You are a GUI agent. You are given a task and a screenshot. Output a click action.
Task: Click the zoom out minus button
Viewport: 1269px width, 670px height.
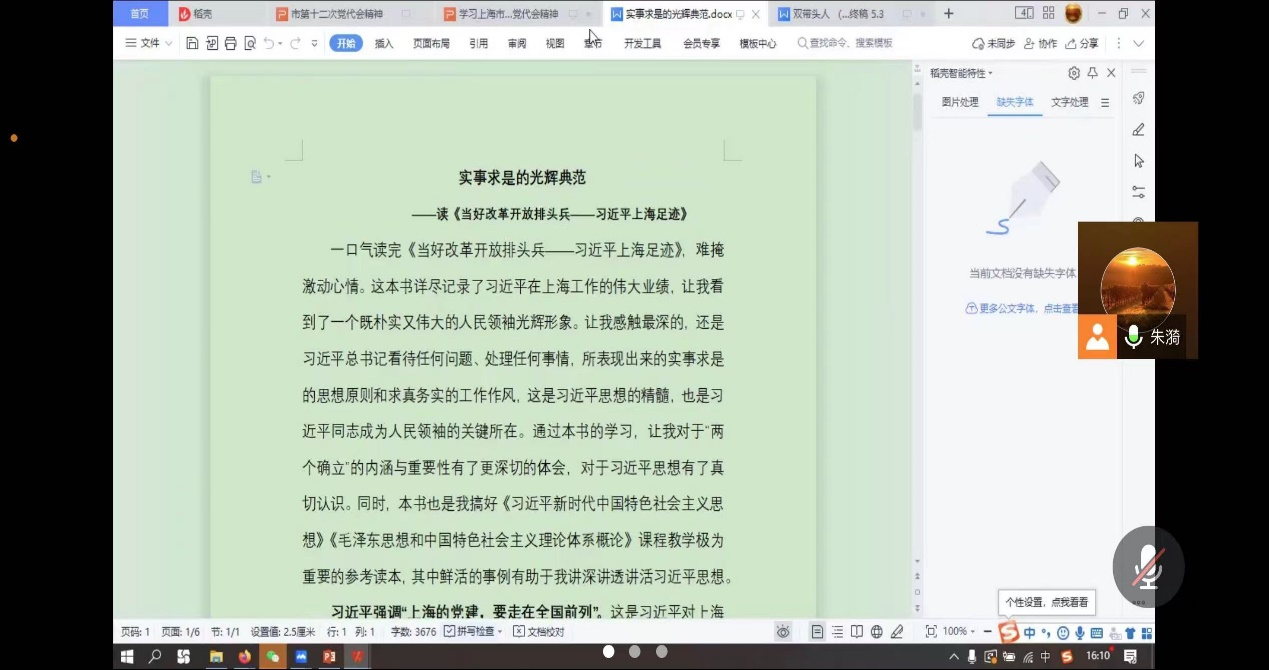point(988,631)
